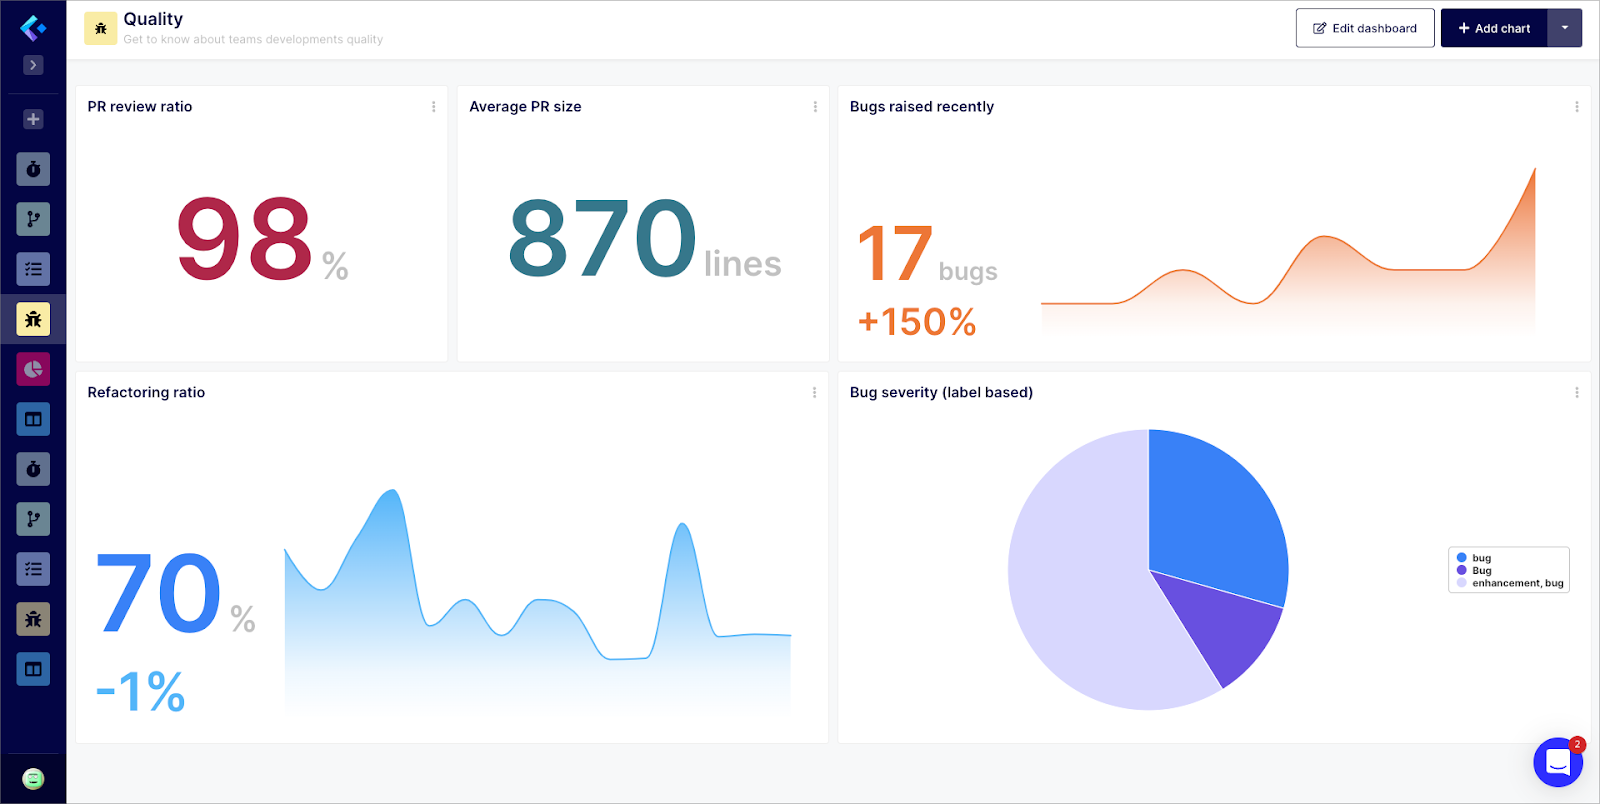Screen dimensions: 1600x804
Task: Open the Refactoring ratio three-dot menu
Action: pyautogui.click(x=814, y=393)
